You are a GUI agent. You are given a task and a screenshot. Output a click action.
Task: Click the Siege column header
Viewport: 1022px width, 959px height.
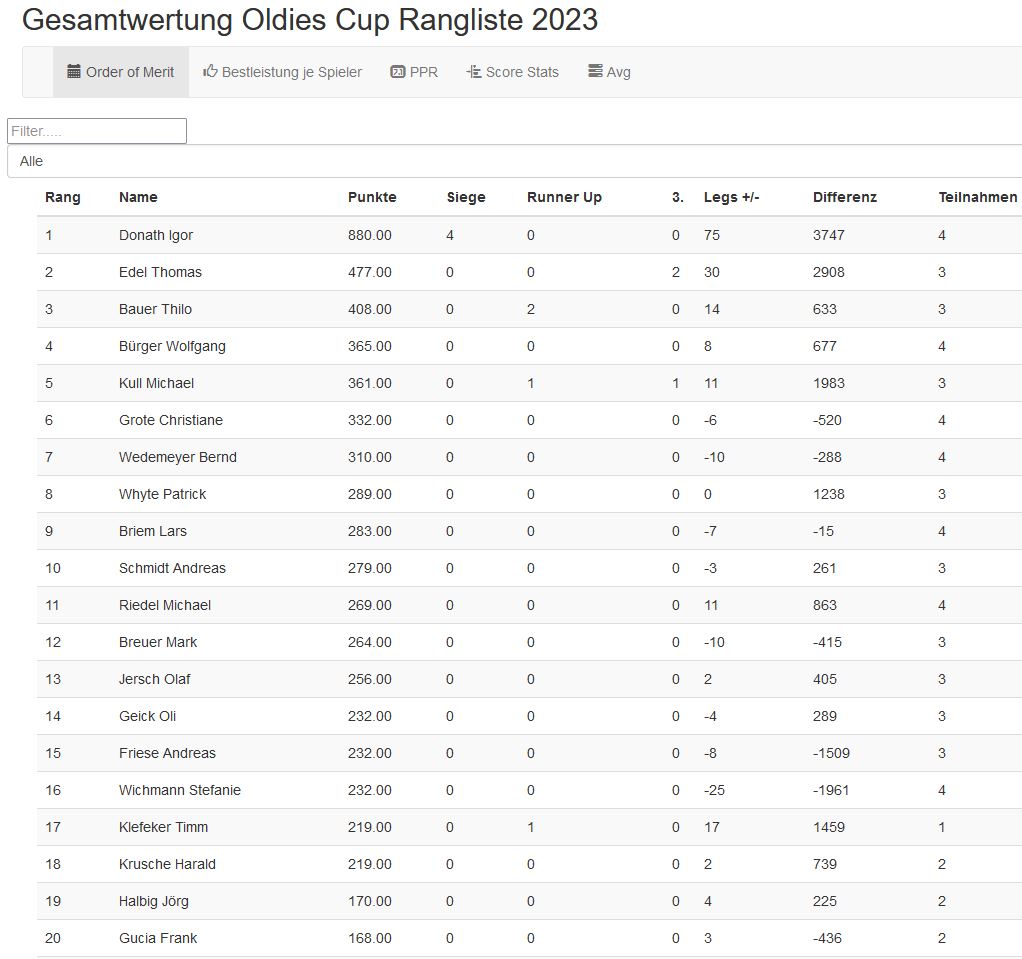466,197
